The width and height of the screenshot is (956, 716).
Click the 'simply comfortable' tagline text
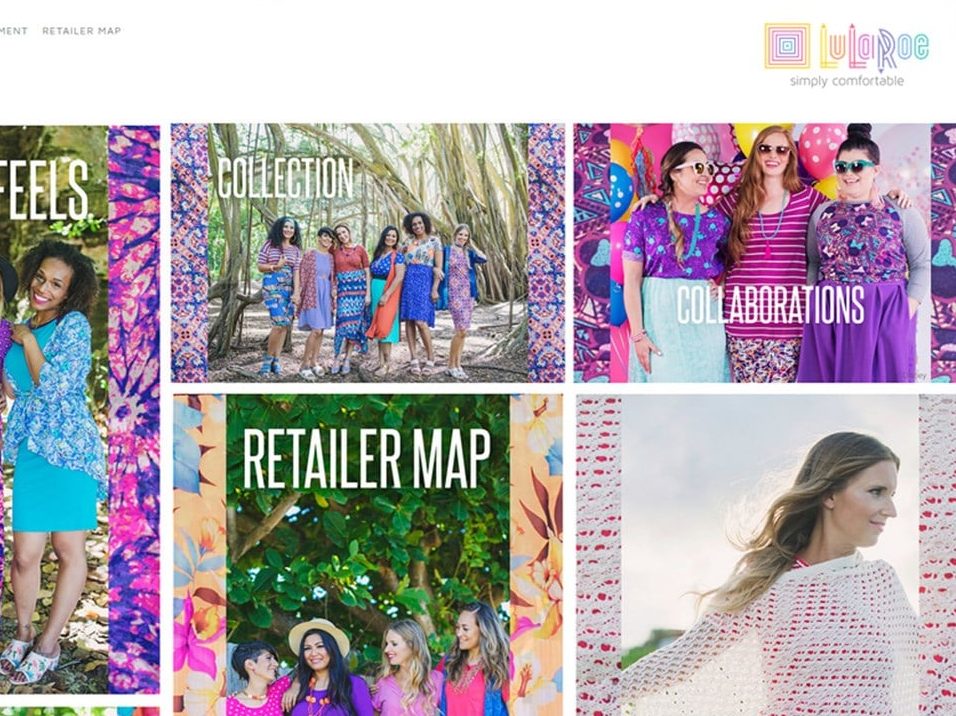tap(846, 81)
